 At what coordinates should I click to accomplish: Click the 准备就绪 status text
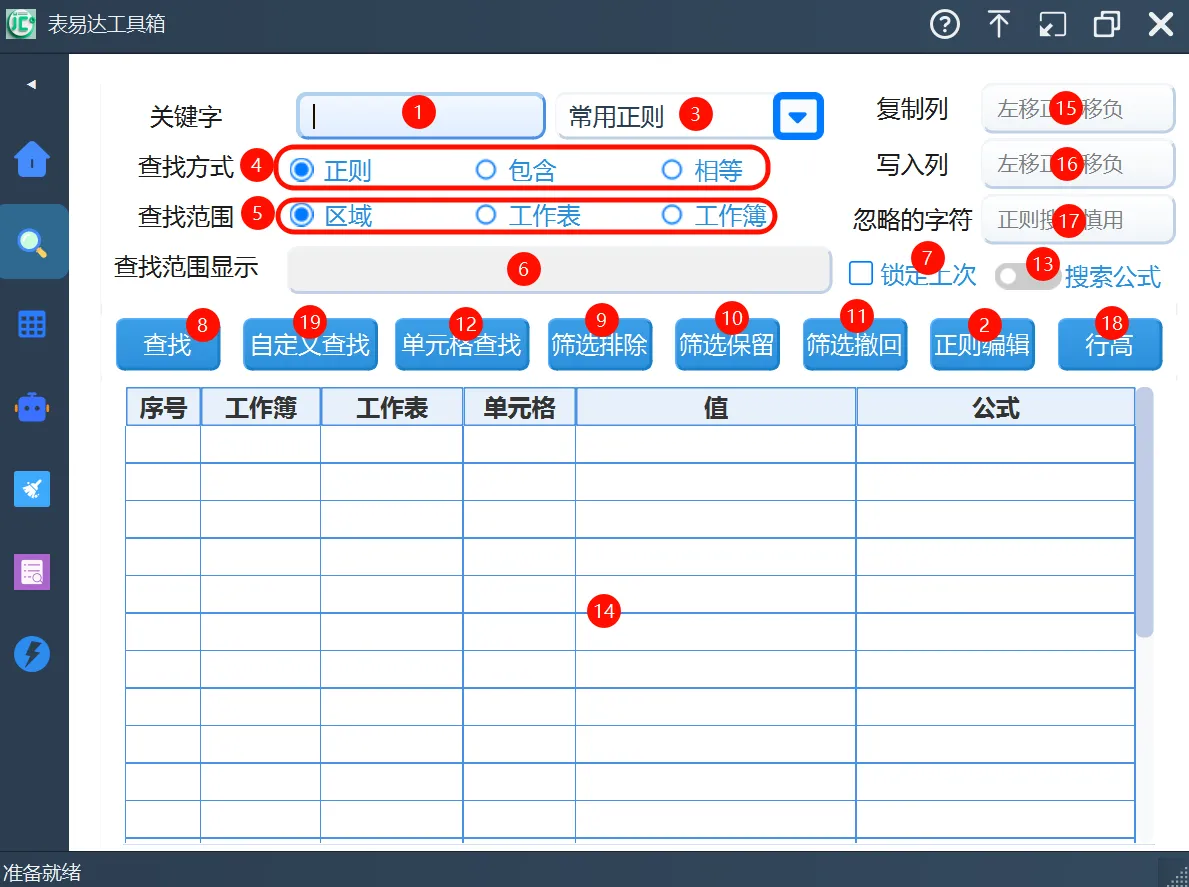point(42,873)
